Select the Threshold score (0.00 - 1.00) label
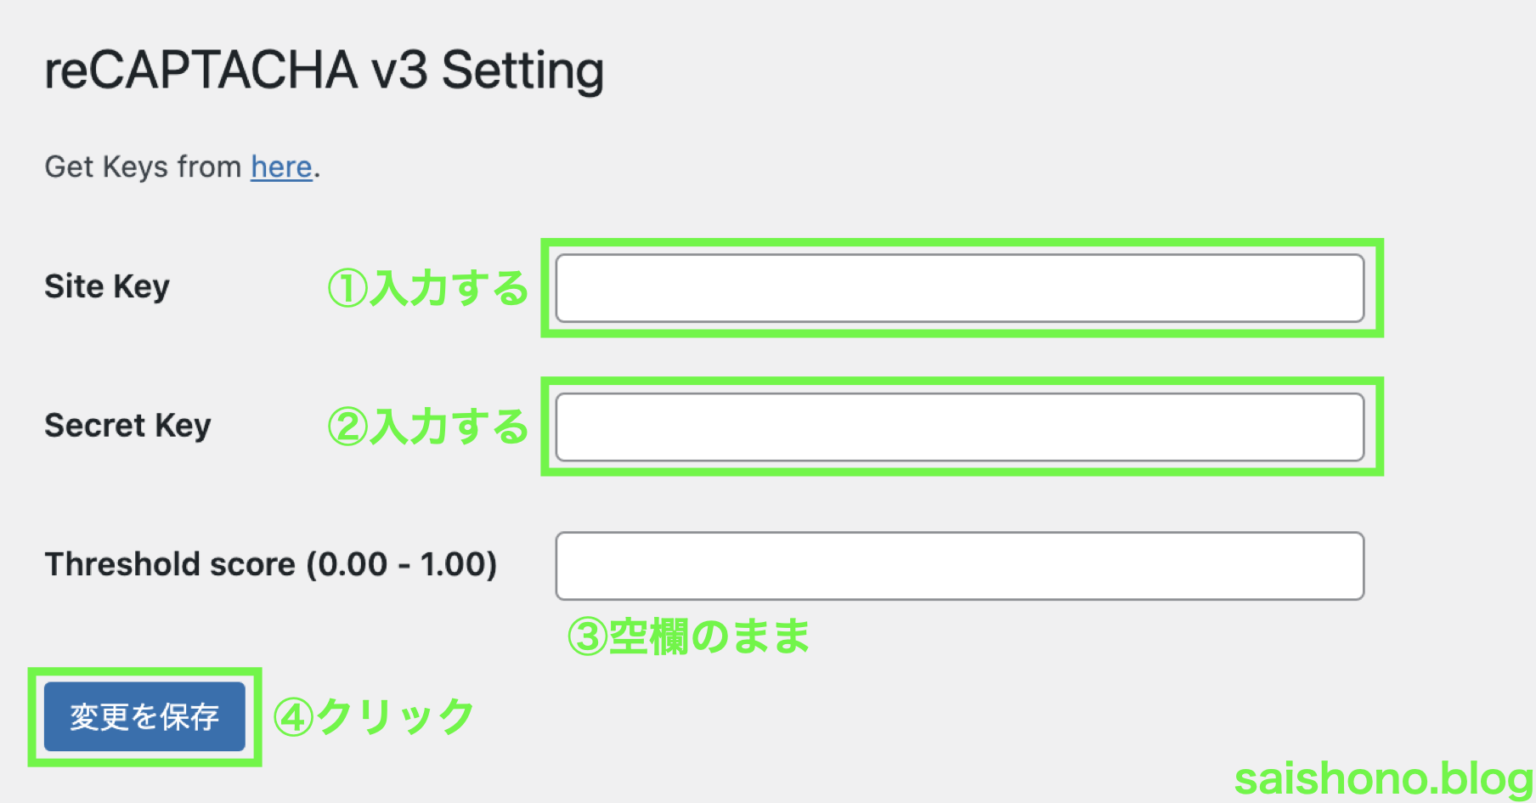The width and height of the screenshot is (1536, 803). 268,564
